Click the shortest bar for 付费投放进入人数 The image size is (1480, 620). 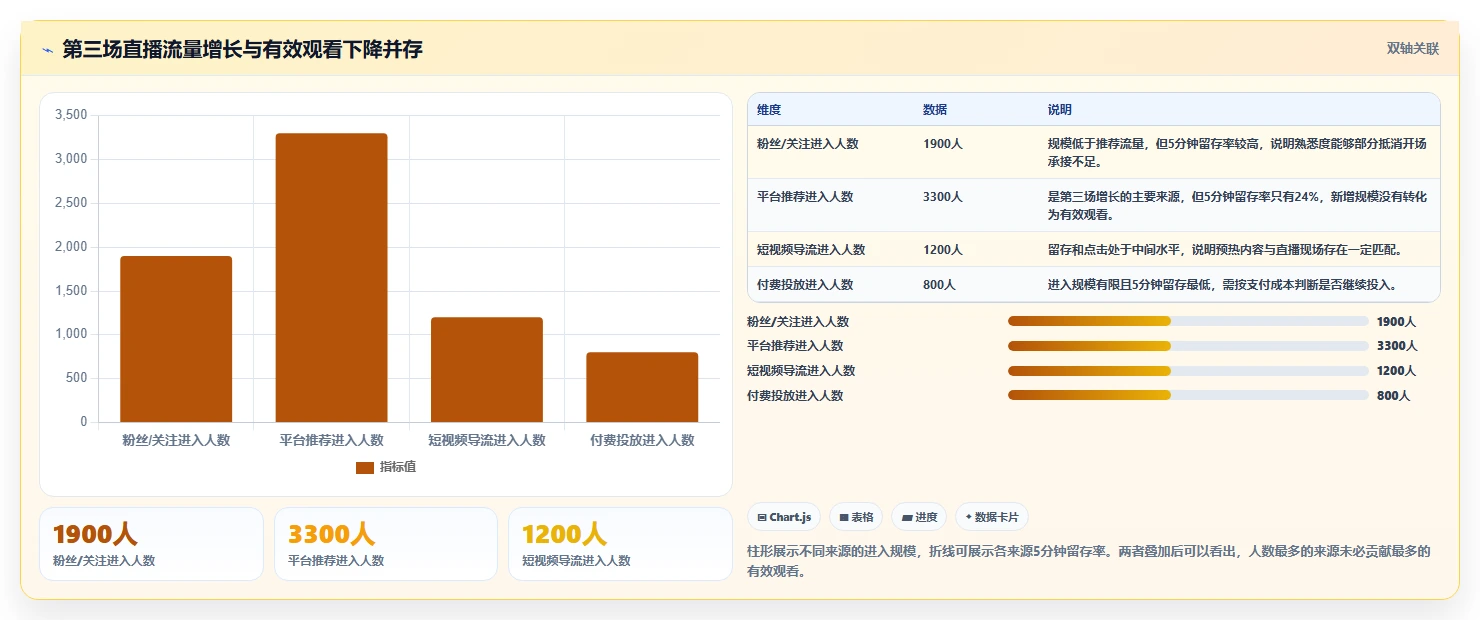(642, 387)
